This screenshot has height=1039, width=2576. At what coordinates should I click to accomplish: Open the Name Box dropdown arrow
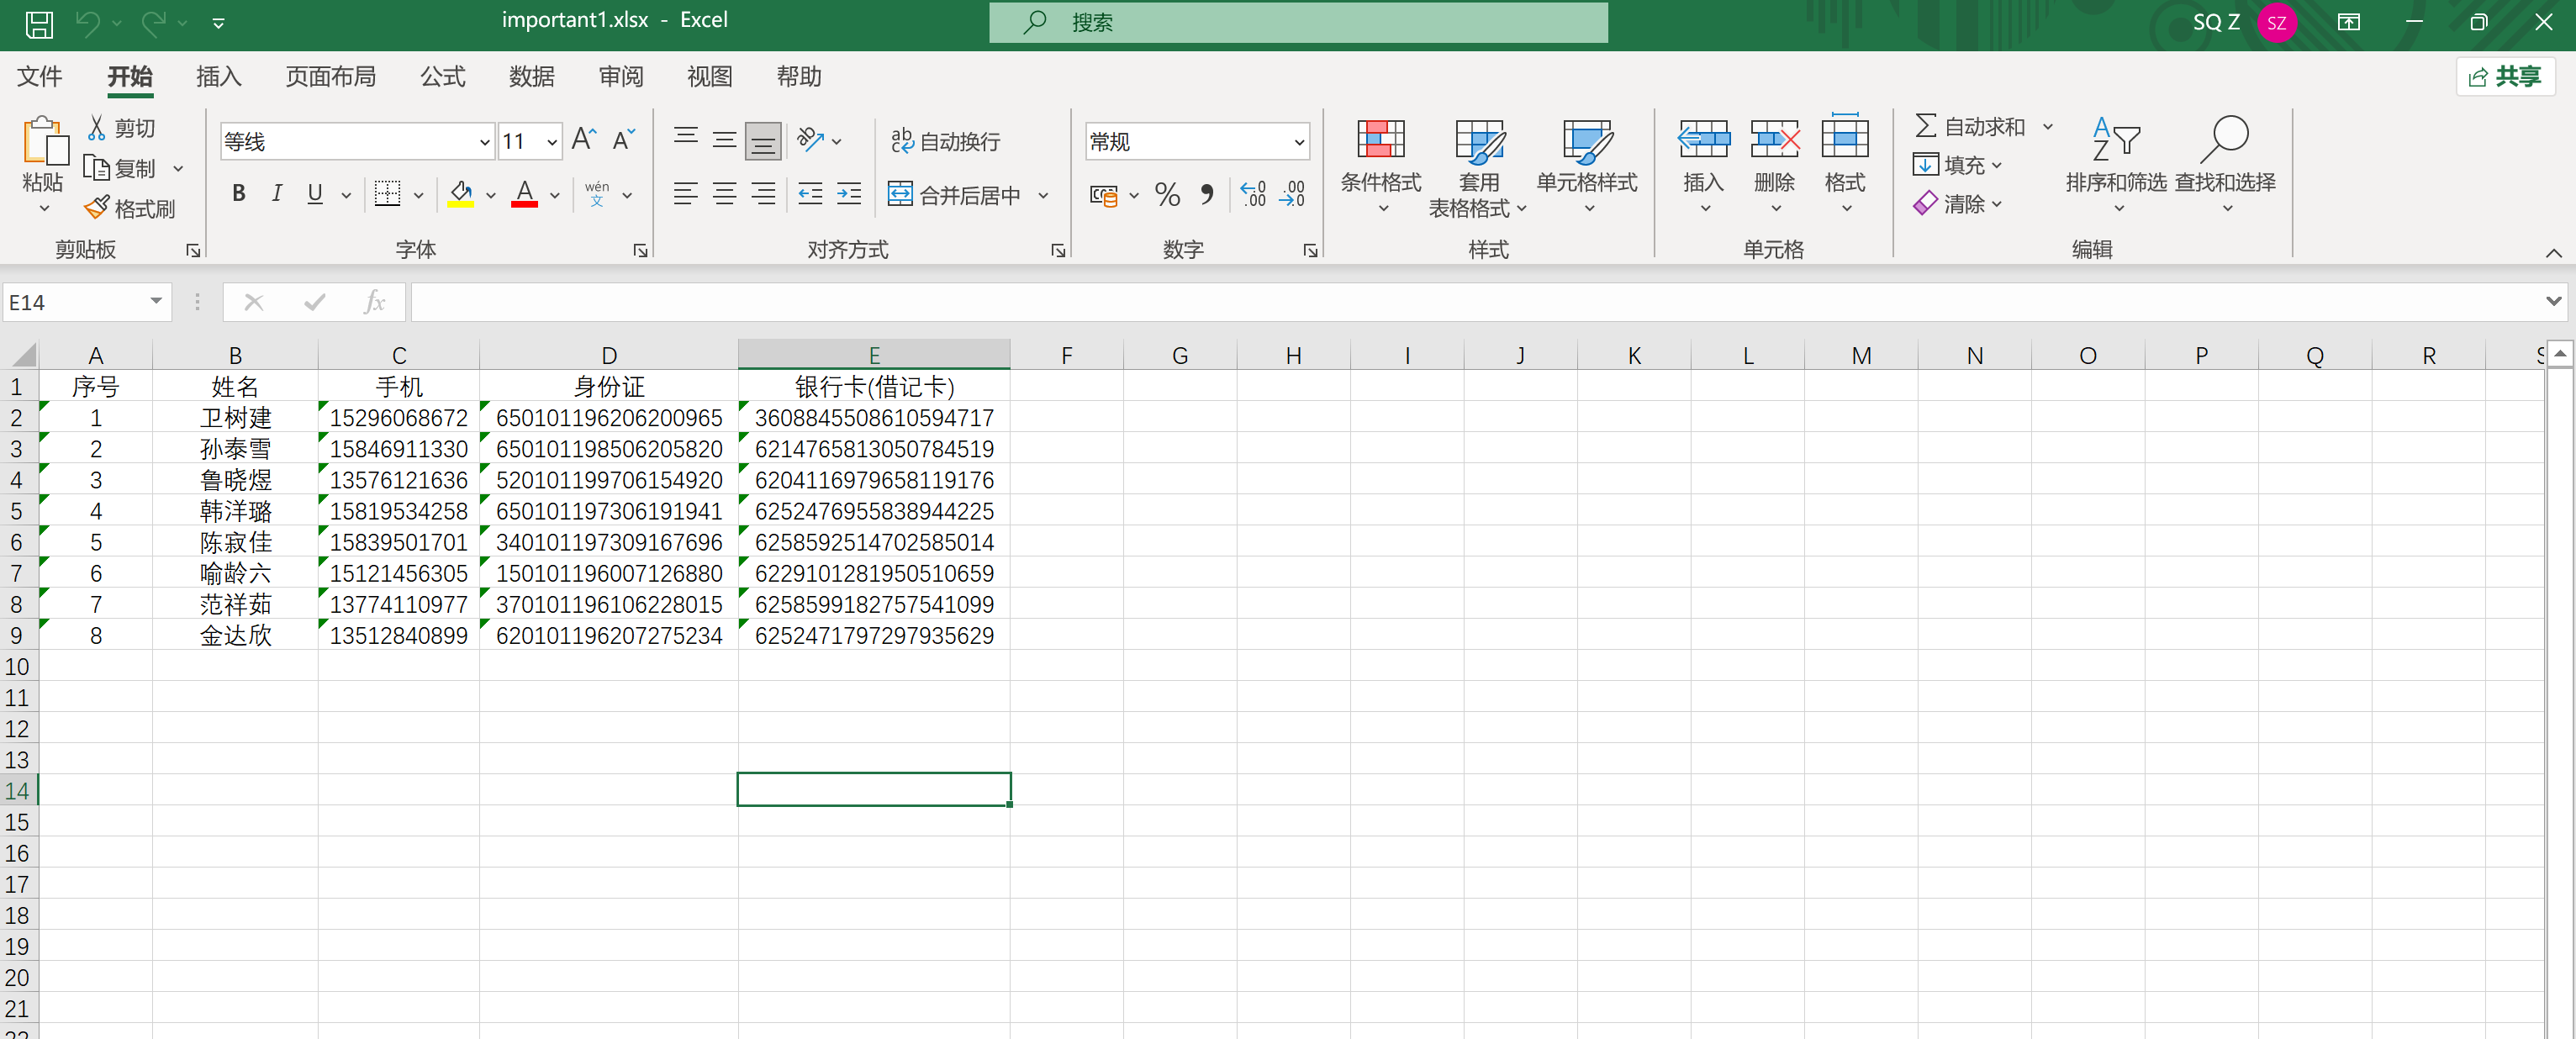click(156, 302)
